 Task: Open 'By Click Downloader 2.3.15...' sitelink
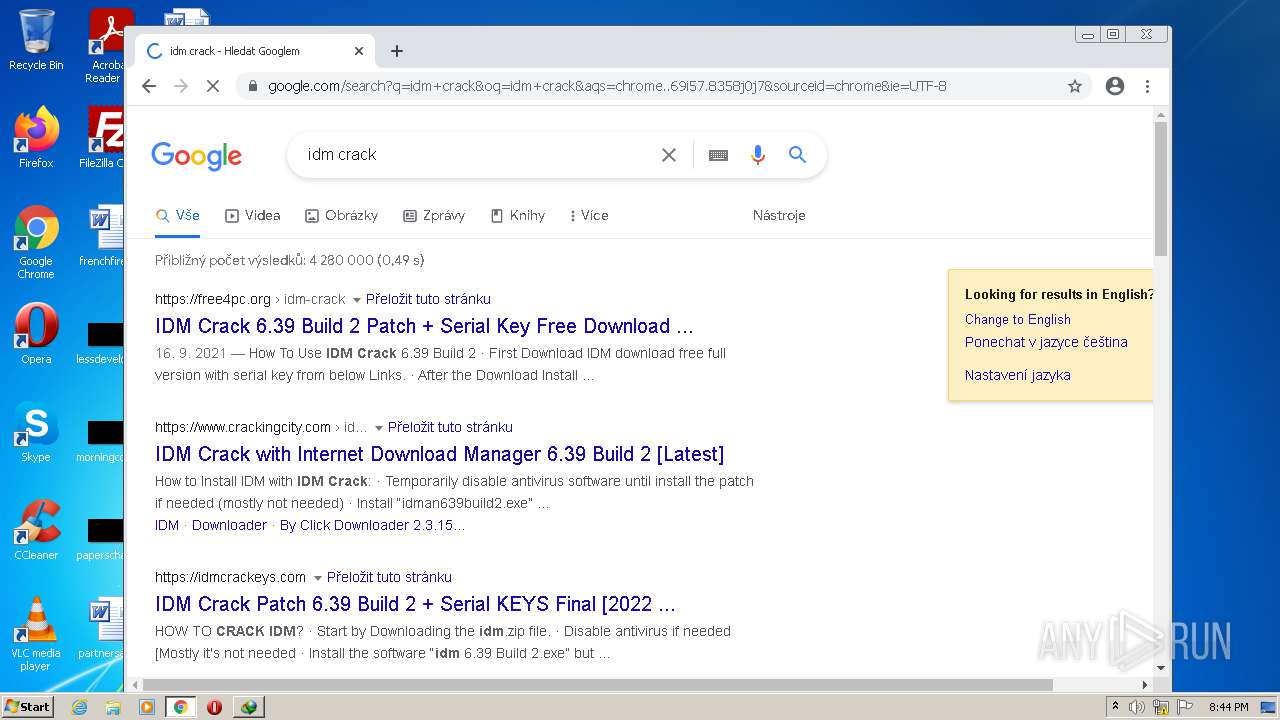372,525
